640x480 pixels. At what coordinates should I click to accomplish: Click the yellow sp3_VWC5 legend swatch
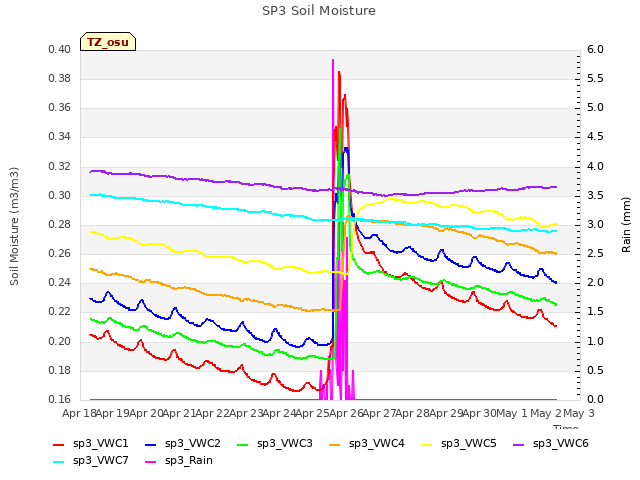click(427, 445)
